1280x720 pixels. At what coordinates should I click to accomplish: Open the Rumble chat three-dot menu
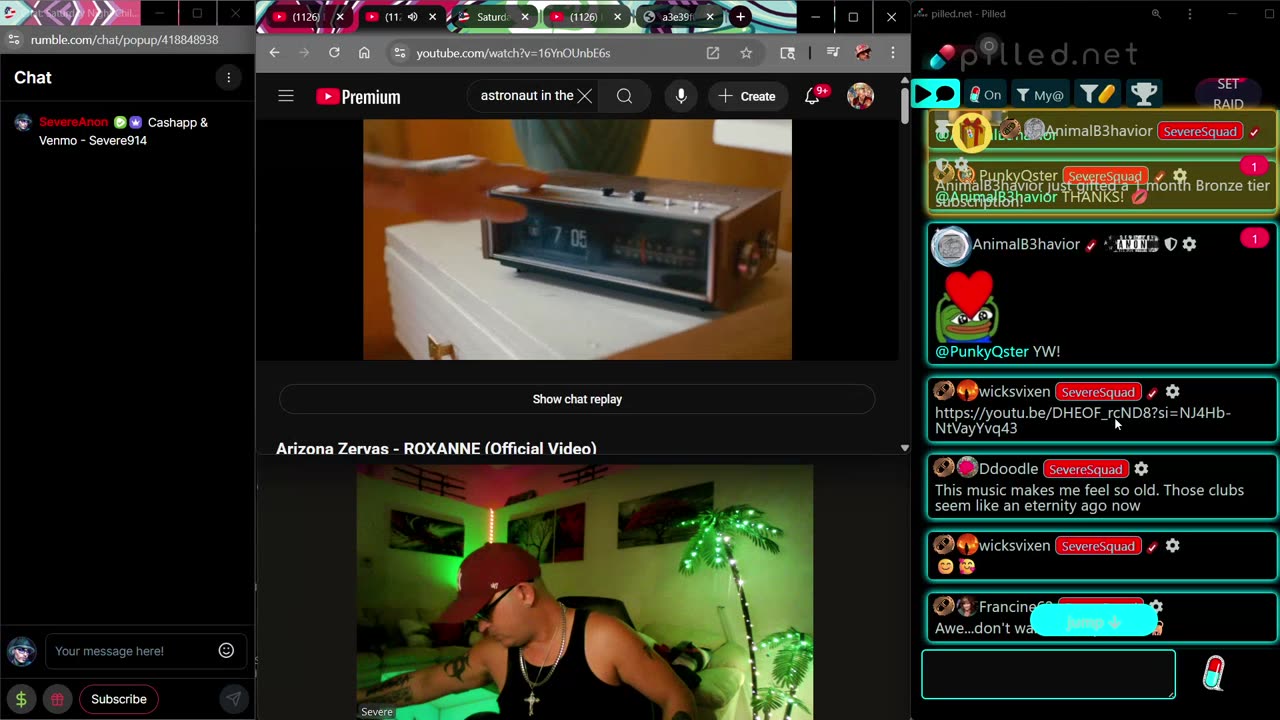click(x=228, y=77)
